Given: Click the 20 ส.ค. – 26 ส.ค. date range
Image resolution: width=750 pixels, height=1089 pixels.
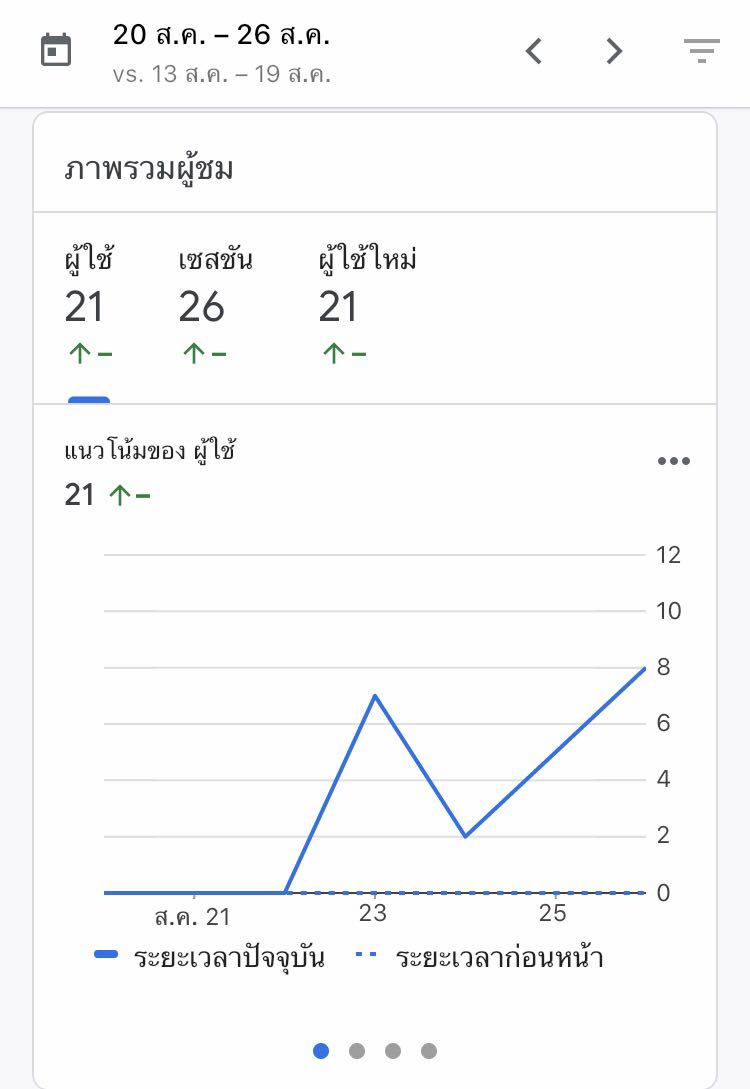Looking at the screenshot, I should [221, 36].
